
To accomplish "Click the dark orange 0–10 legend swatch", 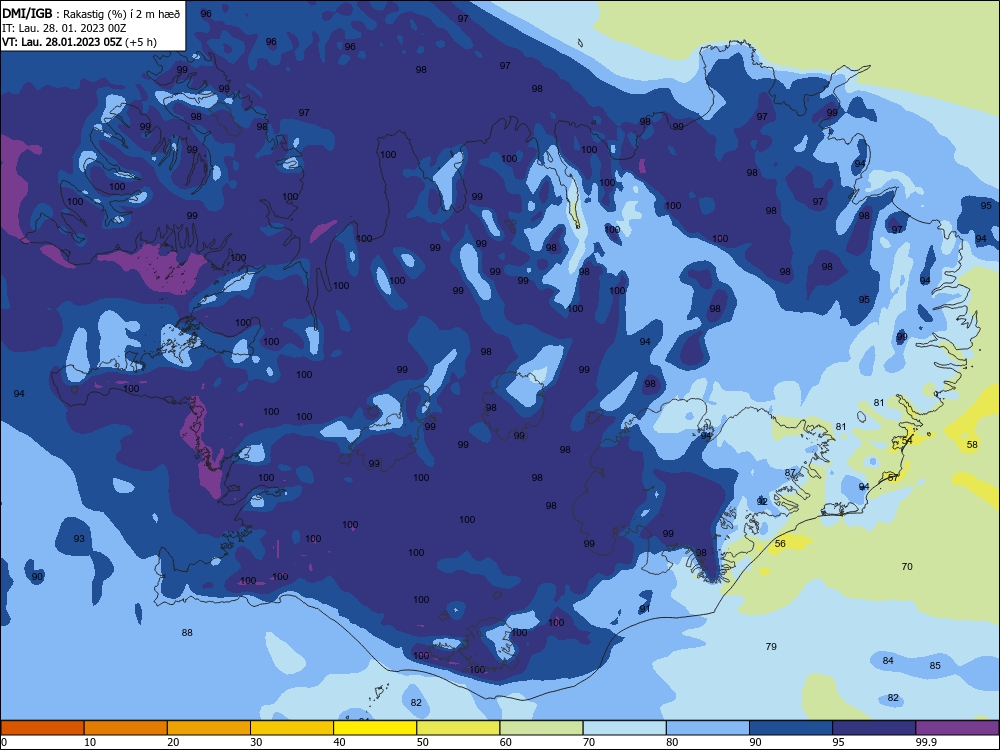I will coord(42,728).
